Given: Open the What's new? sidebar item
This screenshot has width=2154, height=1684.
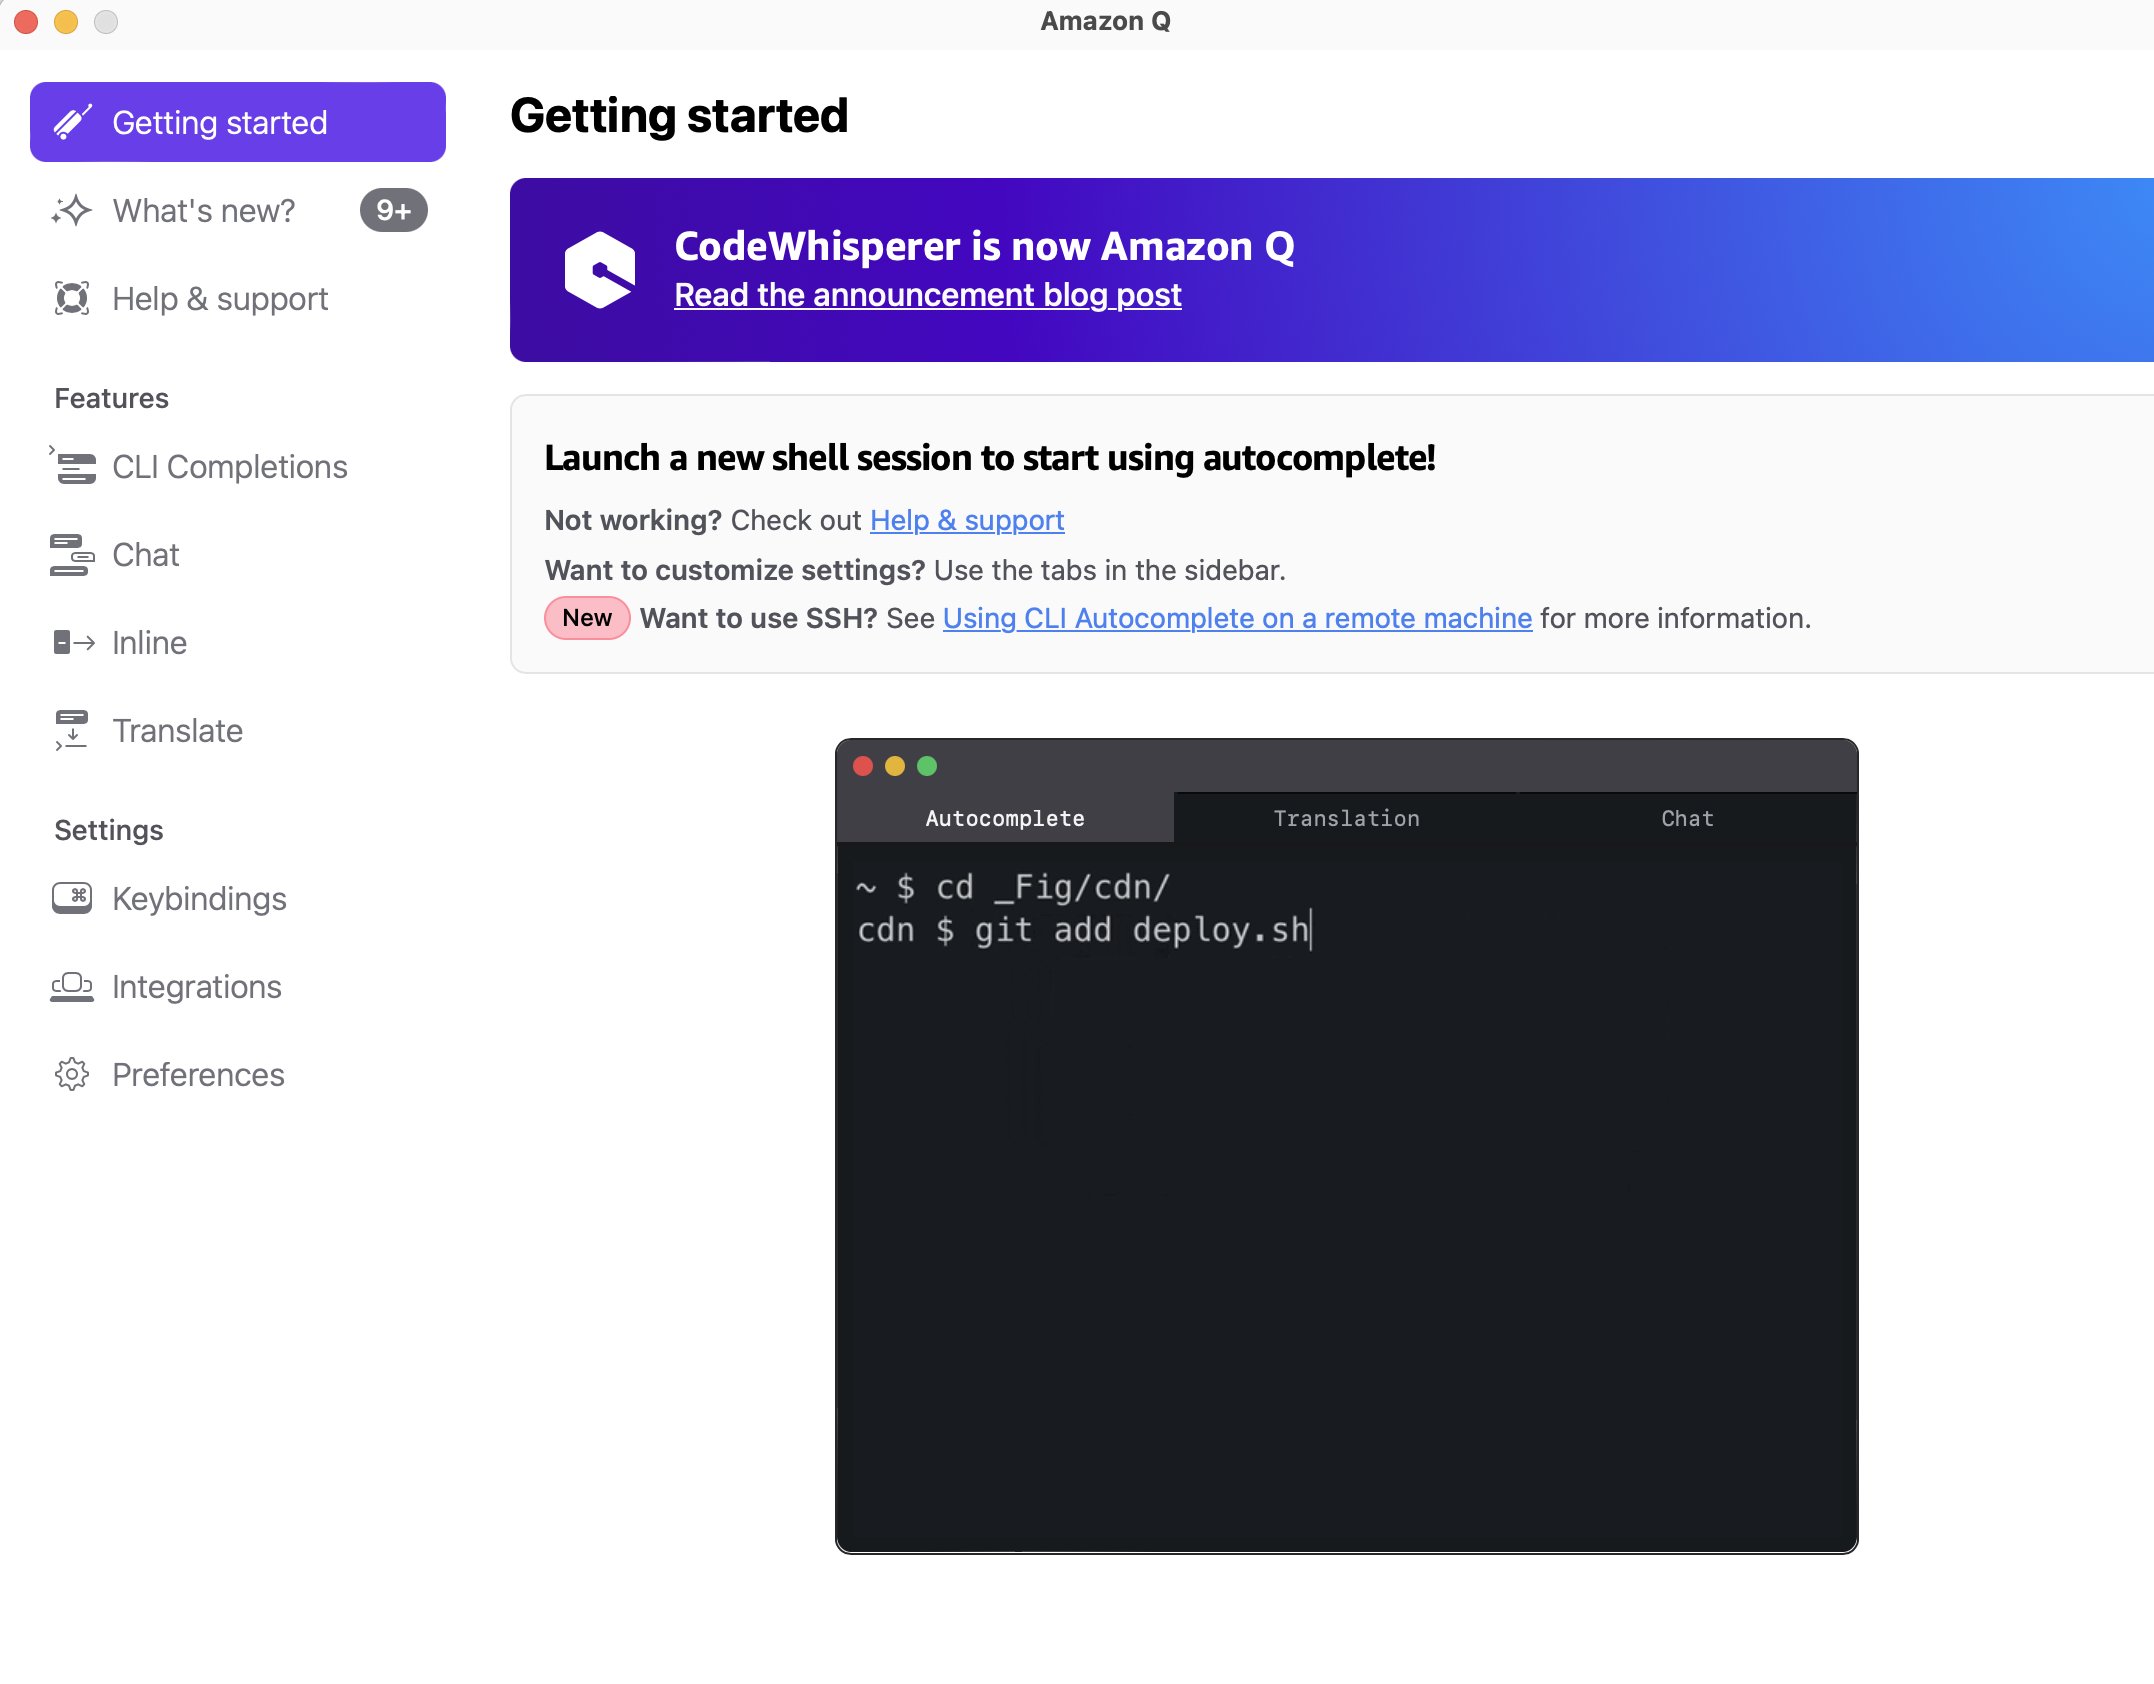Looking at the screenshot, I should pyautogui.click(x=238, y=210).
